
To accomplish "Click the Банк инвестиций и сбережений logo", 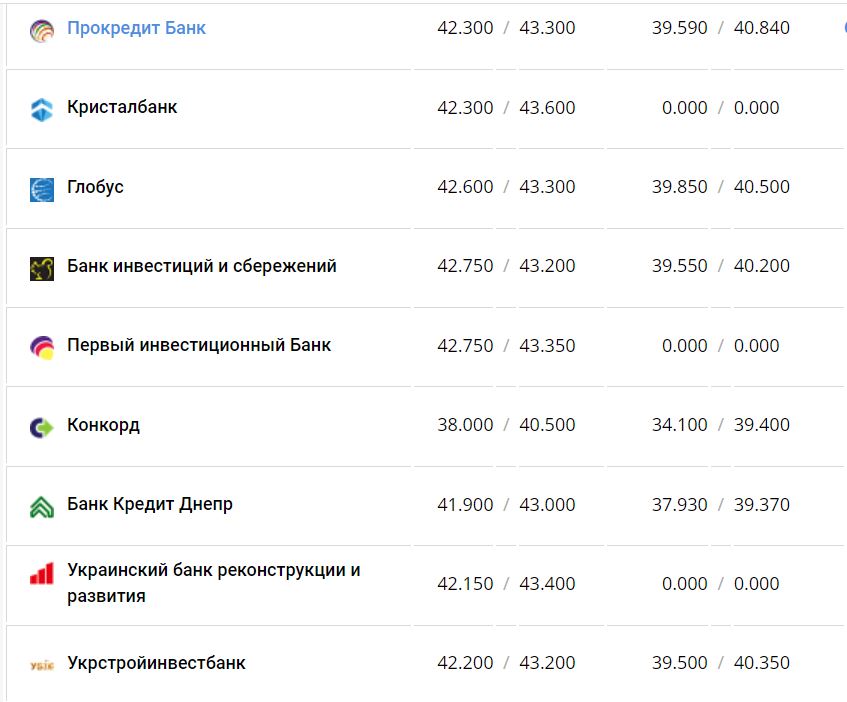I will pos(40,267).
